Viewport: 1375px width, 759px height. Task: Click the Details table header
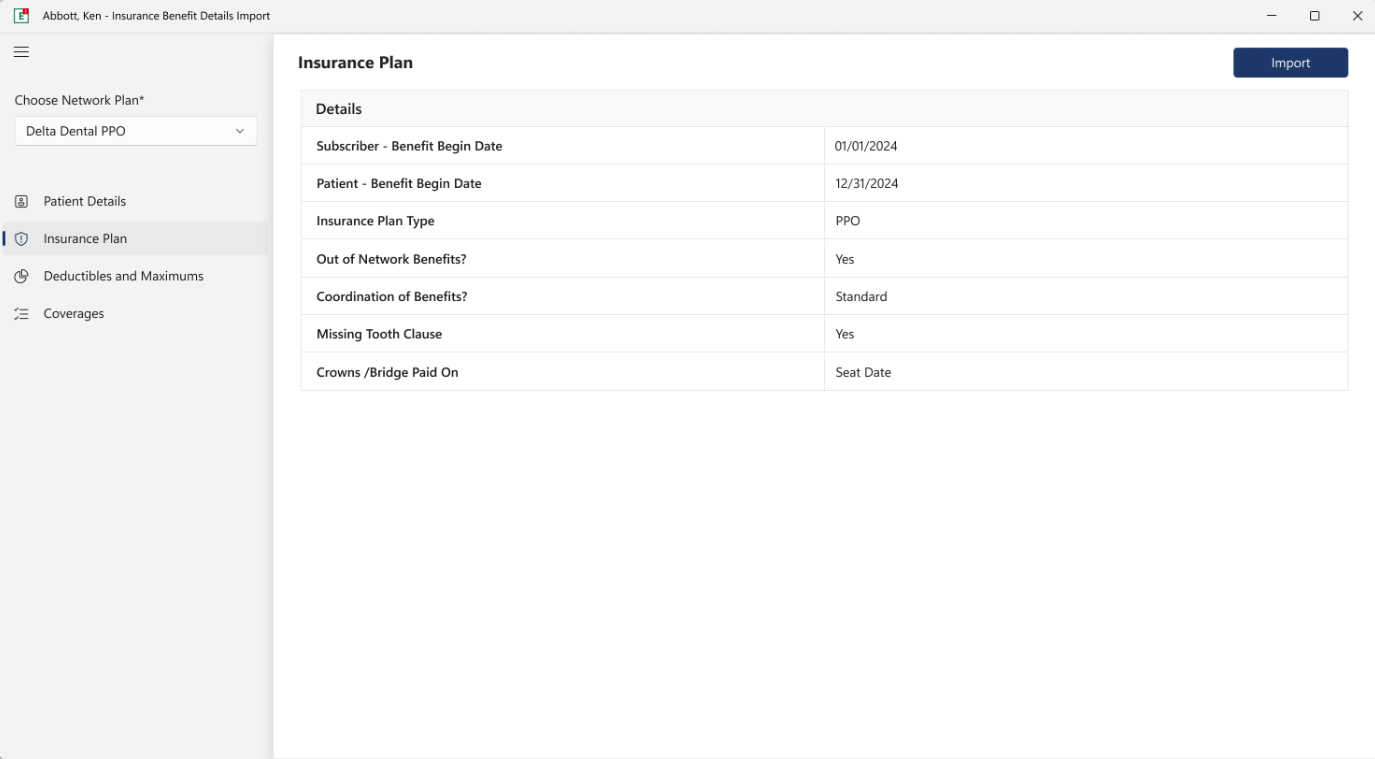pos(340,108)
